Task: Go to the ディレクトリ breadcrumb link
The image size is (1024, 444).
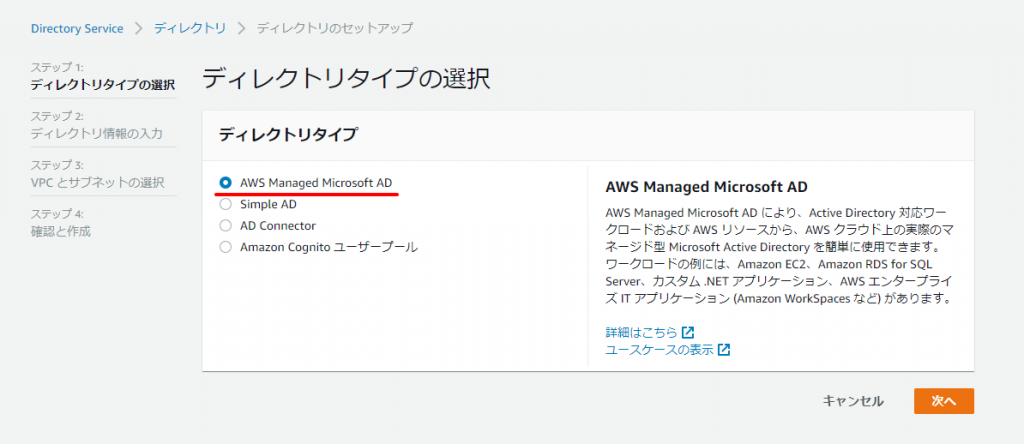Action: coord(190,28)
